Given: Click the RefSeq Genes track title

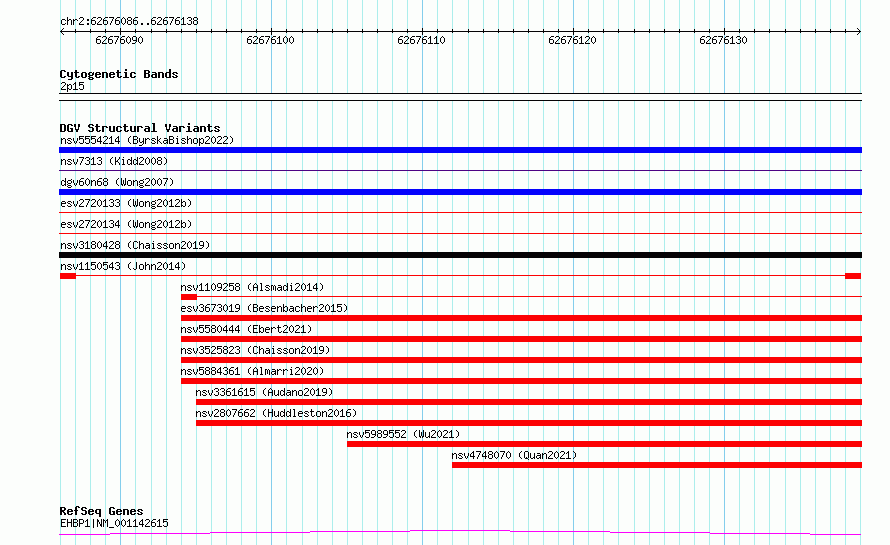Looking at the screenshot, I should pos(101,511).
